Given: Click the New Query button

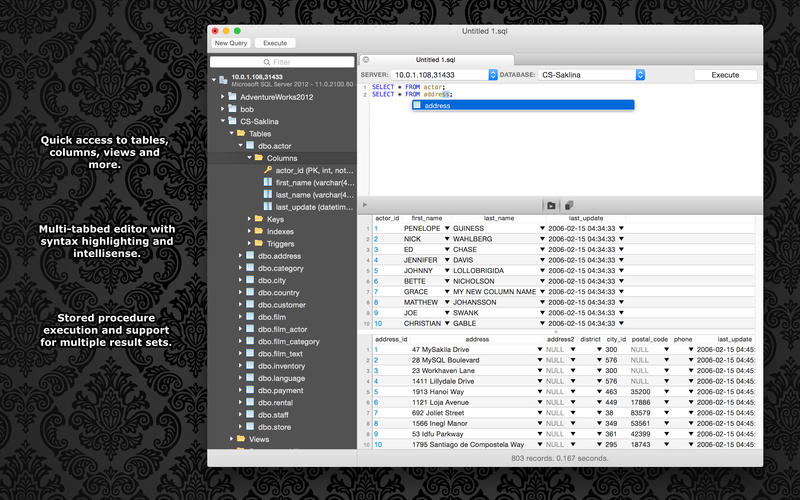Looking at the screenshot, I should 230,43.
